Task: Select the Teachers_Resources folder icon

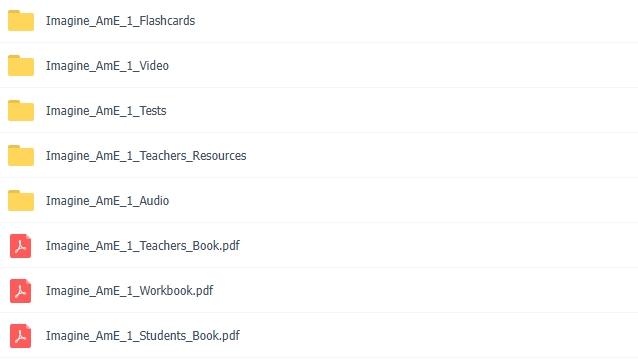Action: [21, 155]
